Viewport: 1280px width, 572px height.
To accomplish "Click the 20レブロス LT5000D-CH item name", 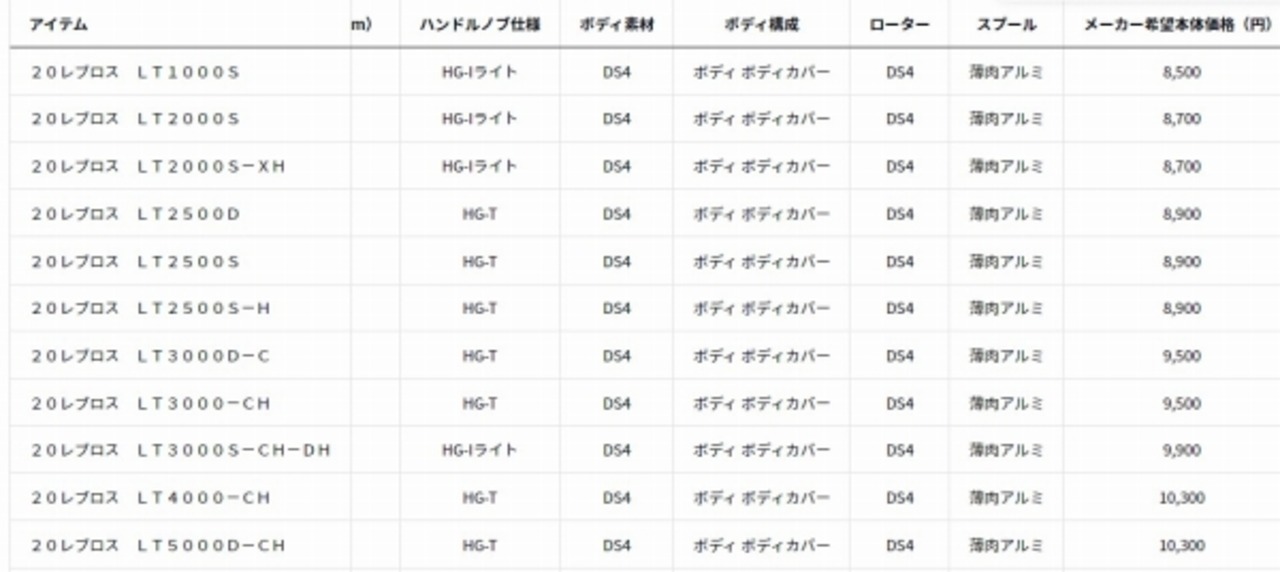I will (x=158, y=546).
